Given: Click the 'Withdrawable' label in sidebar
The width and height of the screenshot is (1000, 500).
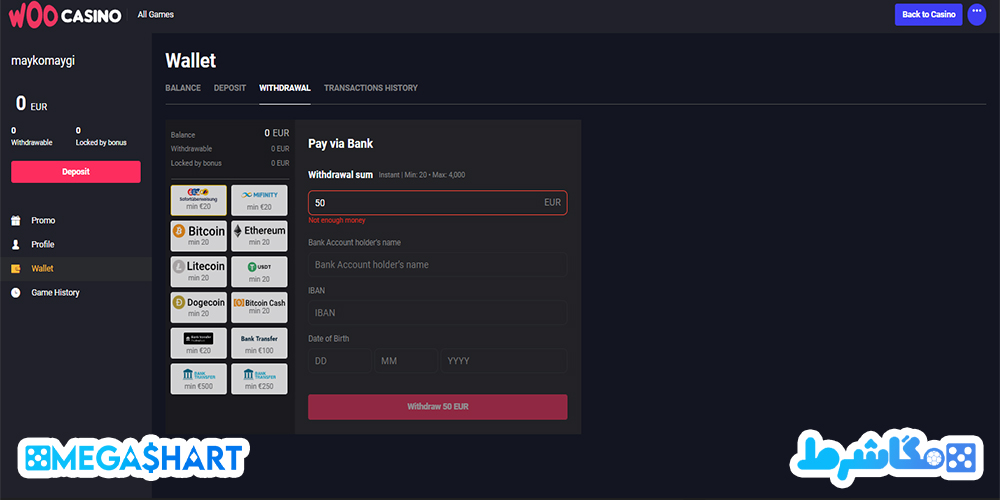Looking at the screenshot, I should (32, 143).
